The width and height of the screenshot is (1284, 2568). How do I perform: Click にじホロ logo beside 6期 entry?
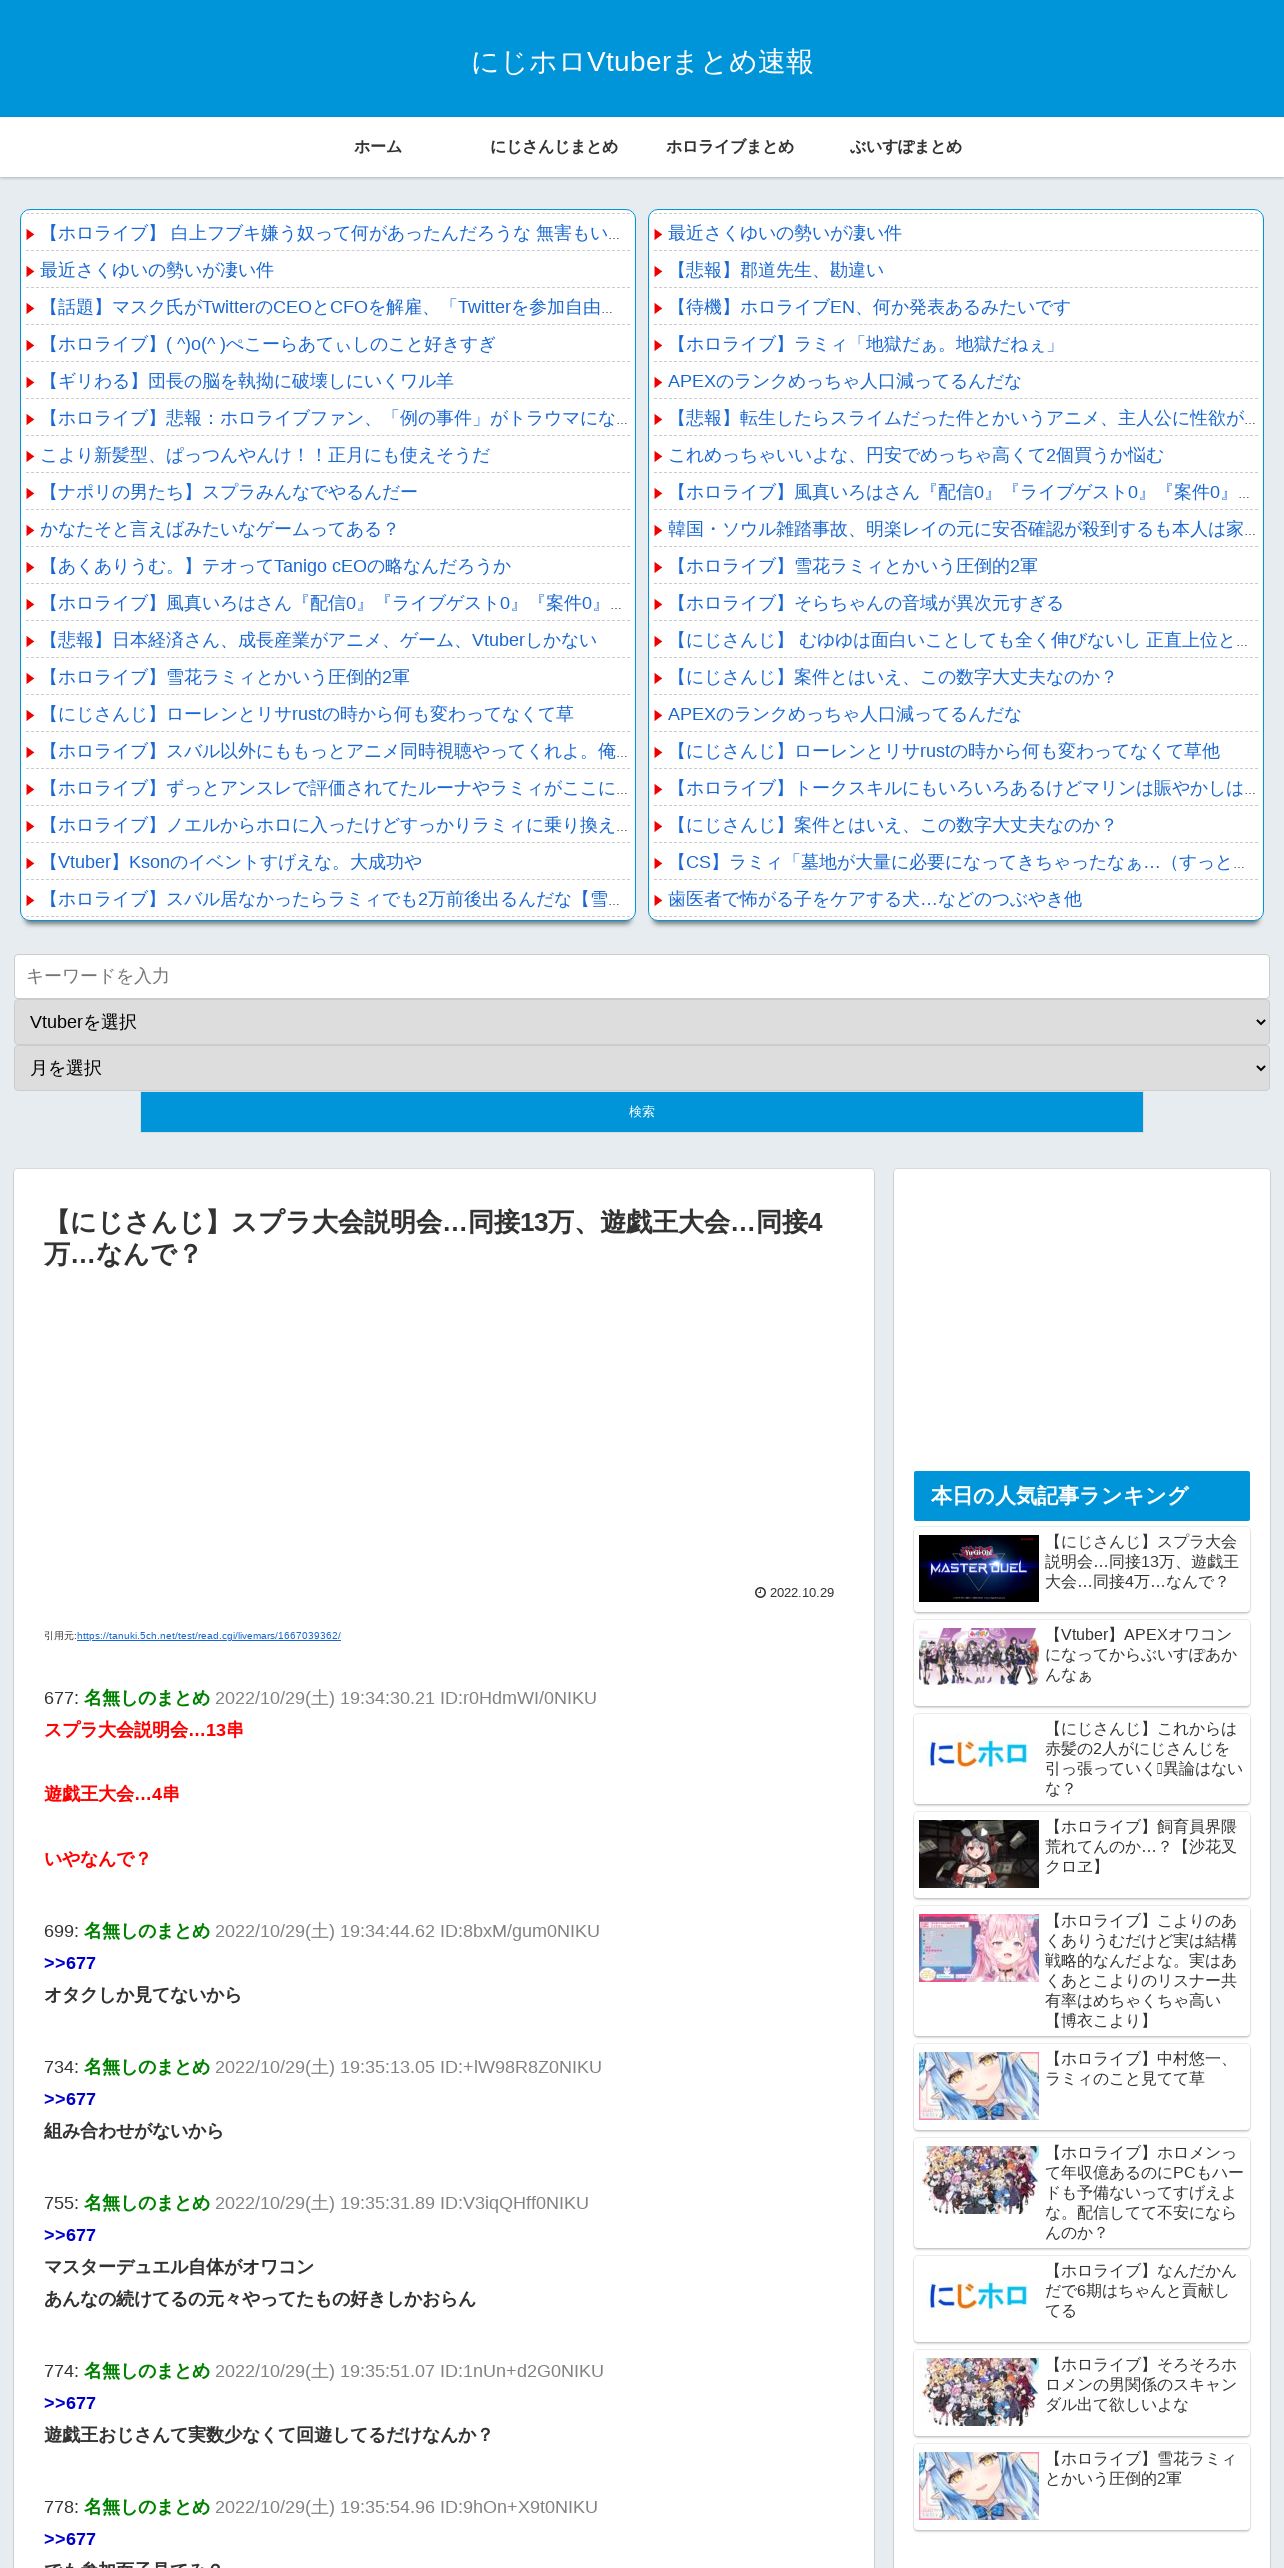click(x=979, y=2296)
